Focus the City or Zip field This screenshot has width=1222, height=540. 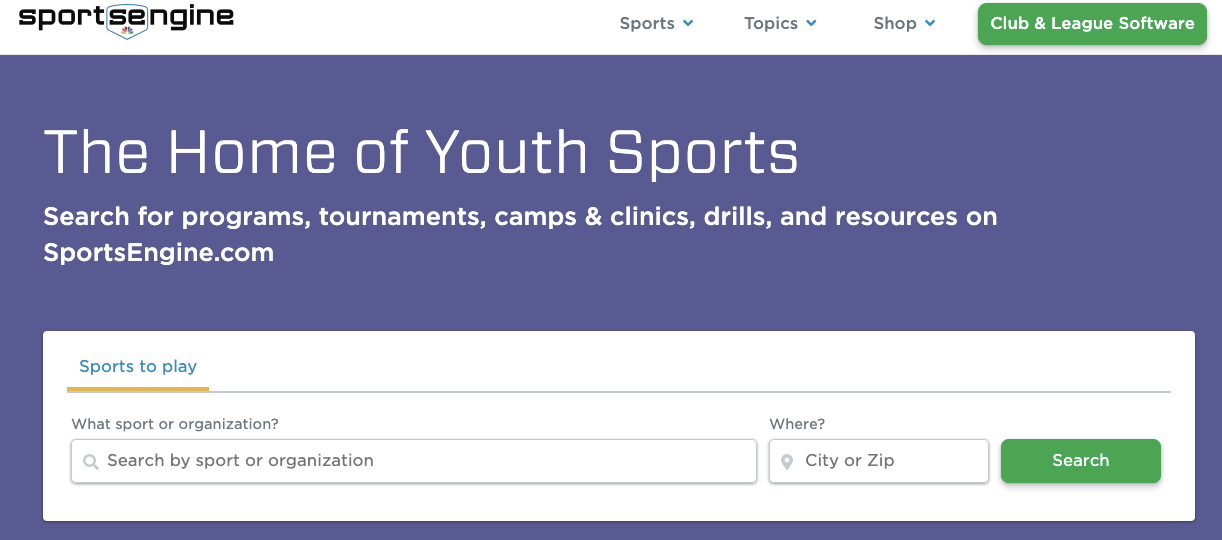point(879,461)
